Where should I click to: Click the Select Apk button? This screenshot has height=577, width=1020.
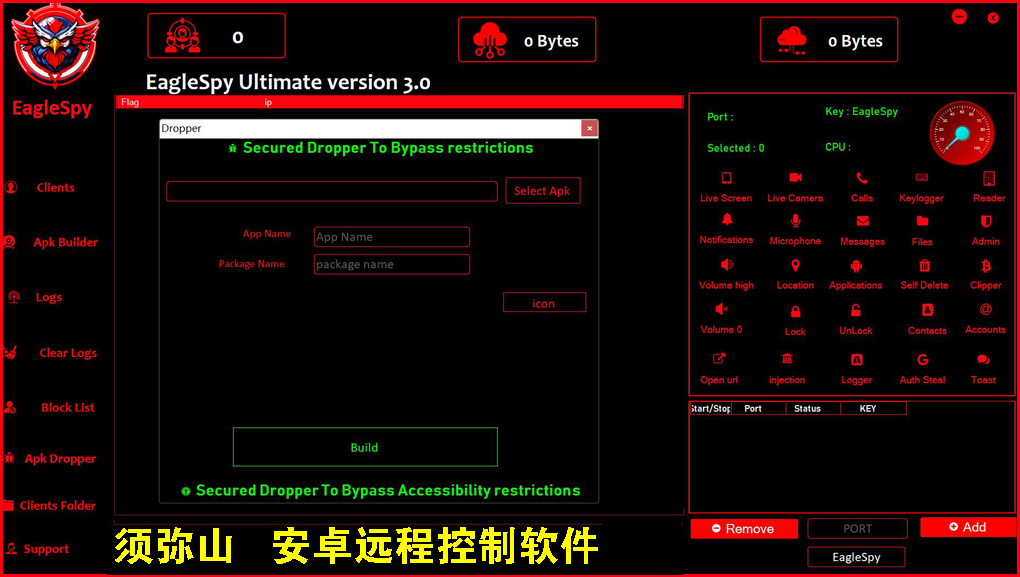pos(543,191)
